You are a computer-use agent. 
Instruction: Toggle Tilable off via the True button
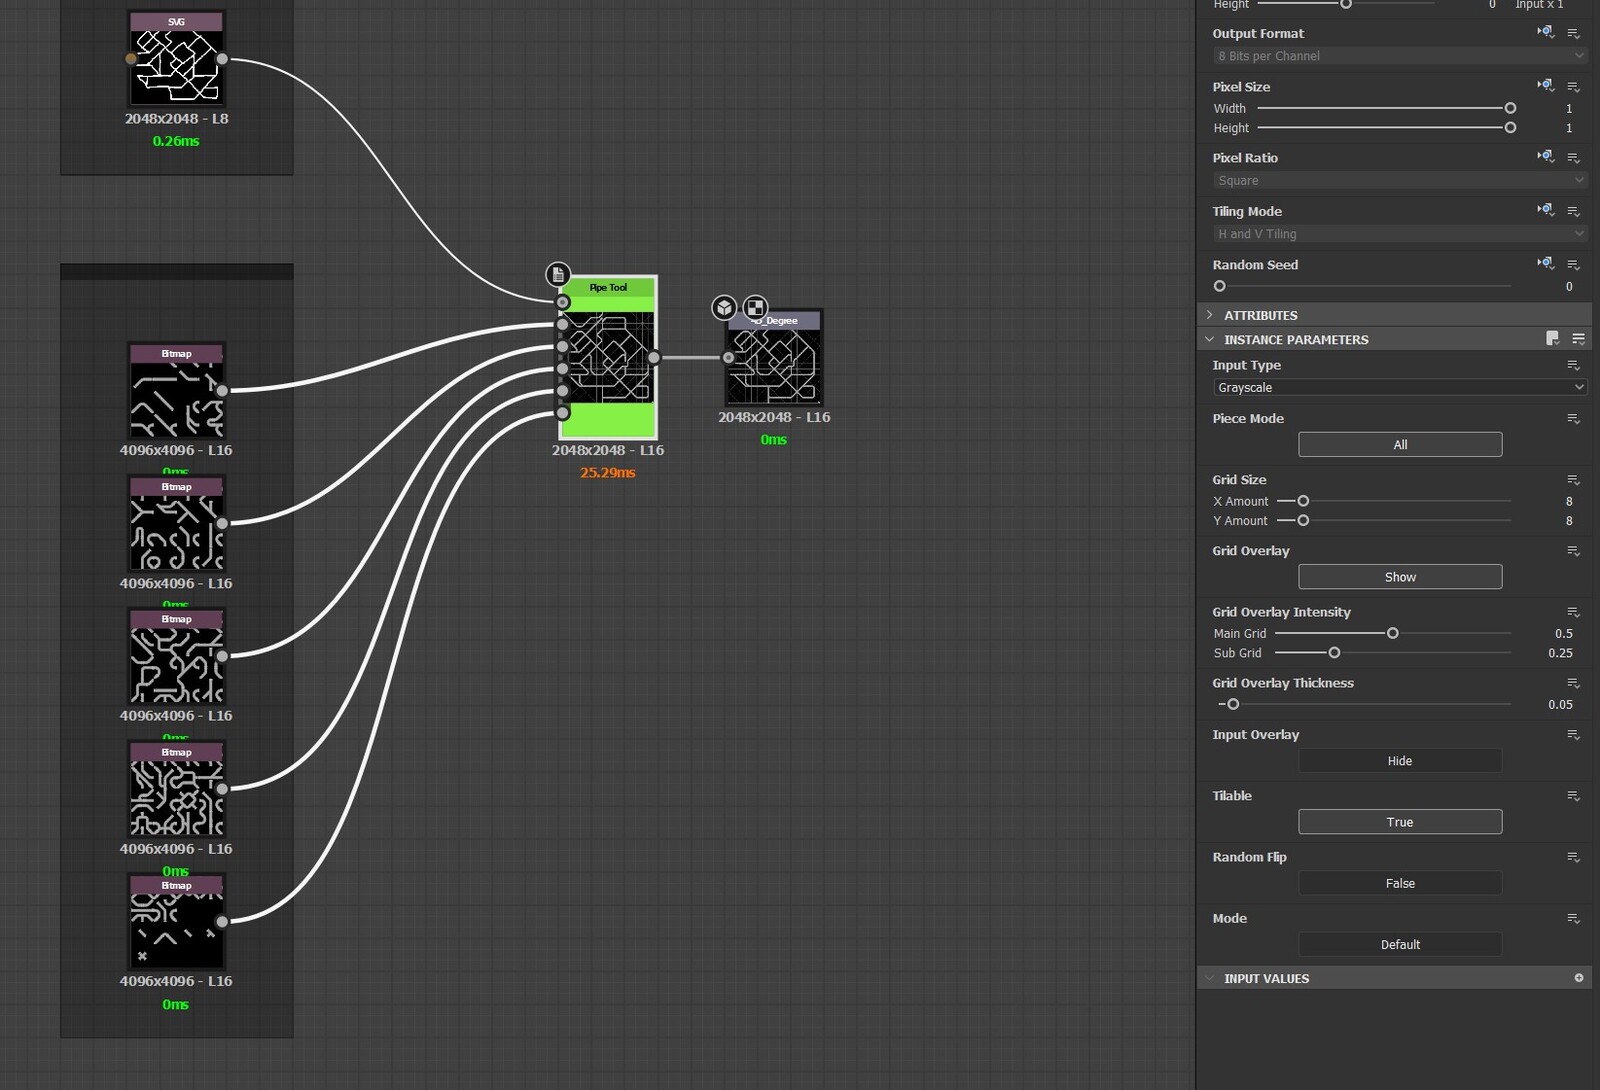click(1400, 821)
